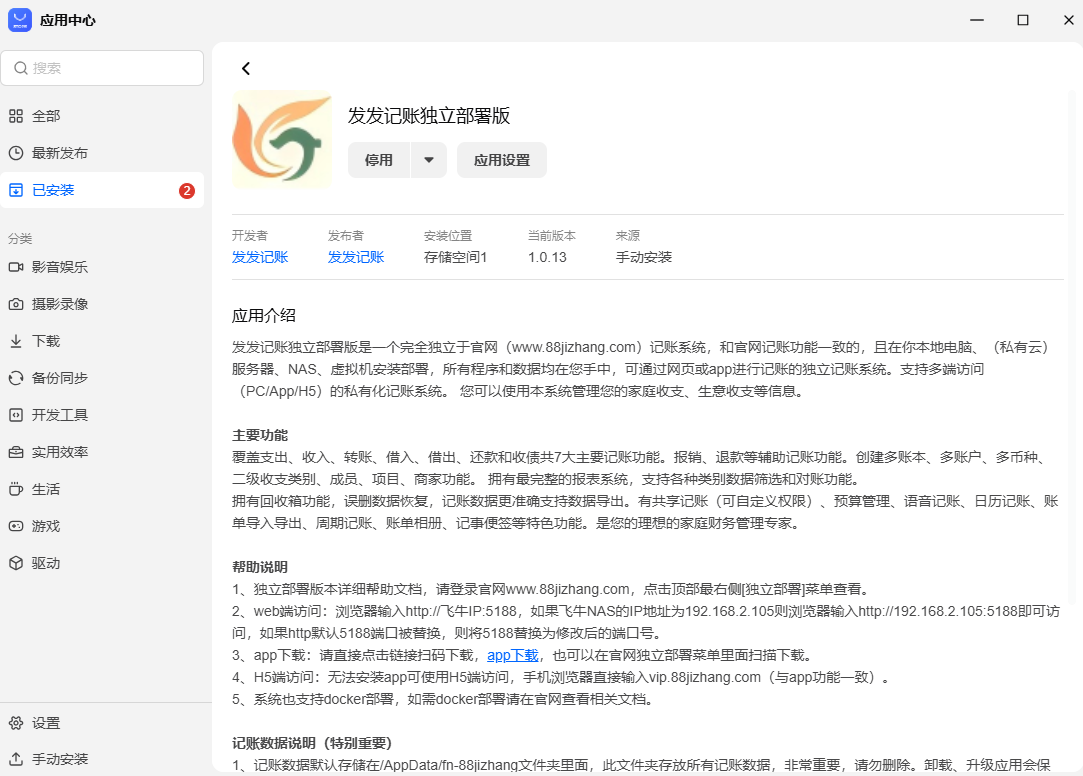The image size is (1083, 776).
Task: Click the video camera icon for 影音娱乐
Action: [x=16, y=267]
